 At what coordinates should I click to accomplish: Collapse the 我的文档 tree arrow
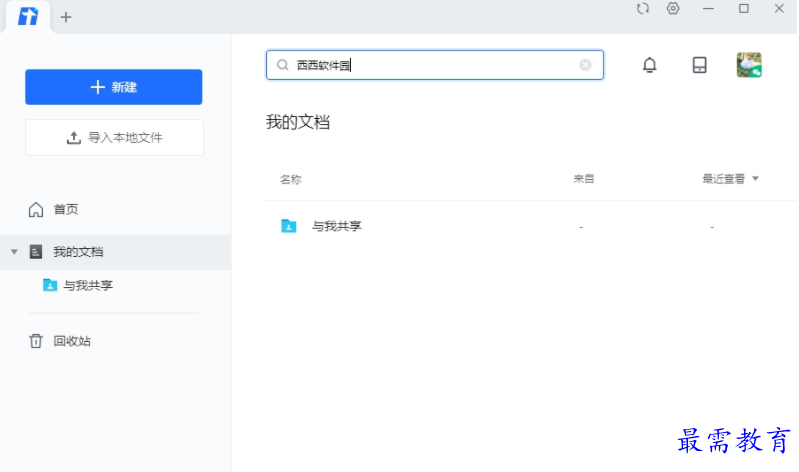(14, 252)
